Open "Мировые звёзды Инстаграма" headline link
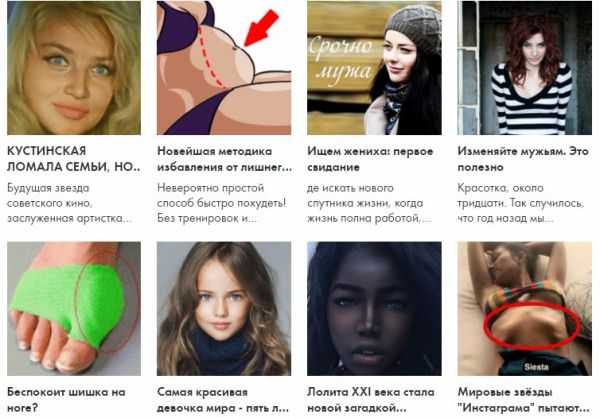This screenshot has height=418, width=600. [x=523, y=400]
